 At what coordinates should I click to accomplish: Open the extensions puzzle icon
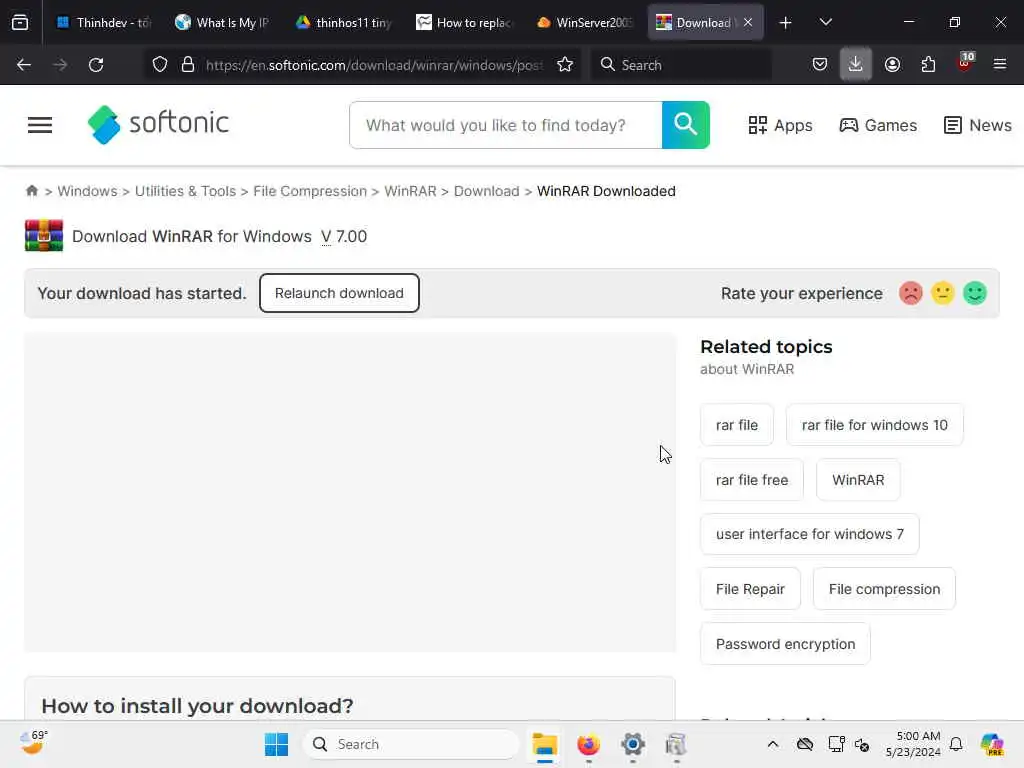point(928,65)
